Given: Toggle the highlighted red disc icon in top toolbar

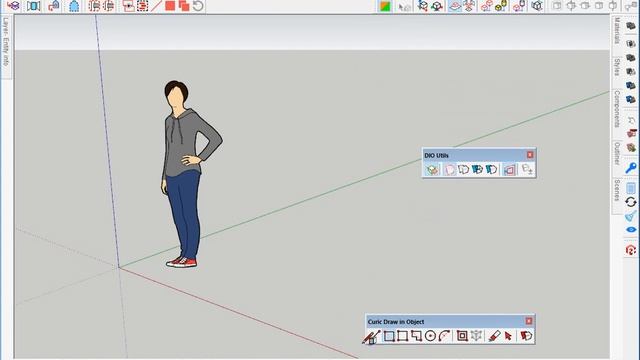Looking at the screenshot, I should 455,6.
